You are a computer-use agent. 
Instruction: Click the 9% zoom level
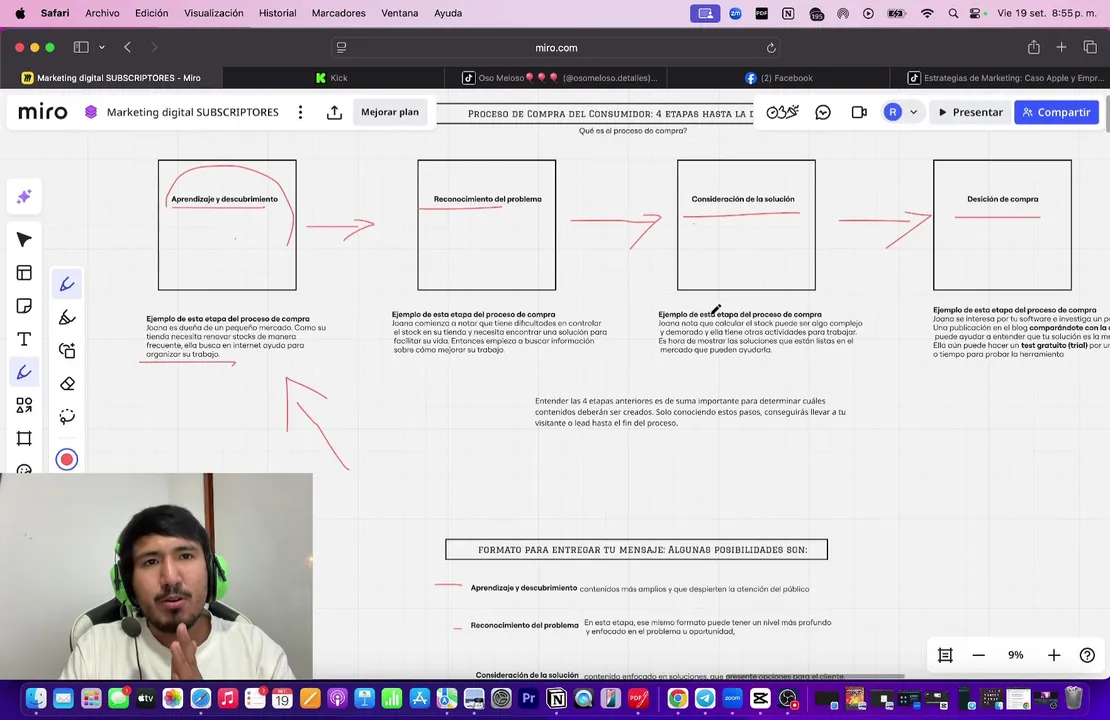tap(1015, 655)
